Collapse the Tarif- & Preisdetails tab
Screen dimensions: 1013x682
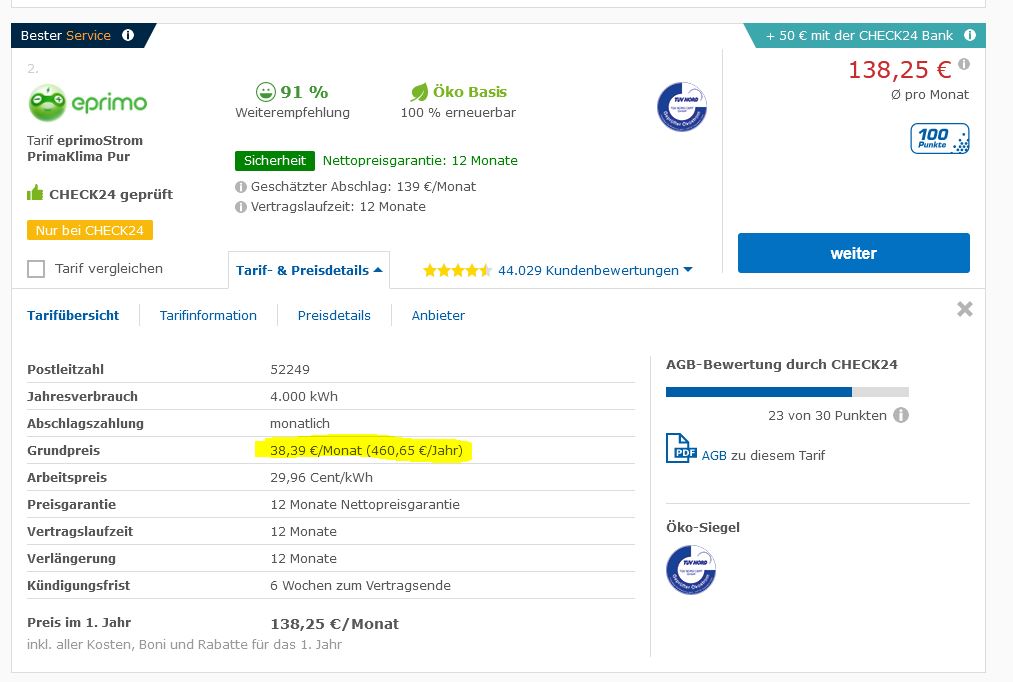tap(309, 270)
